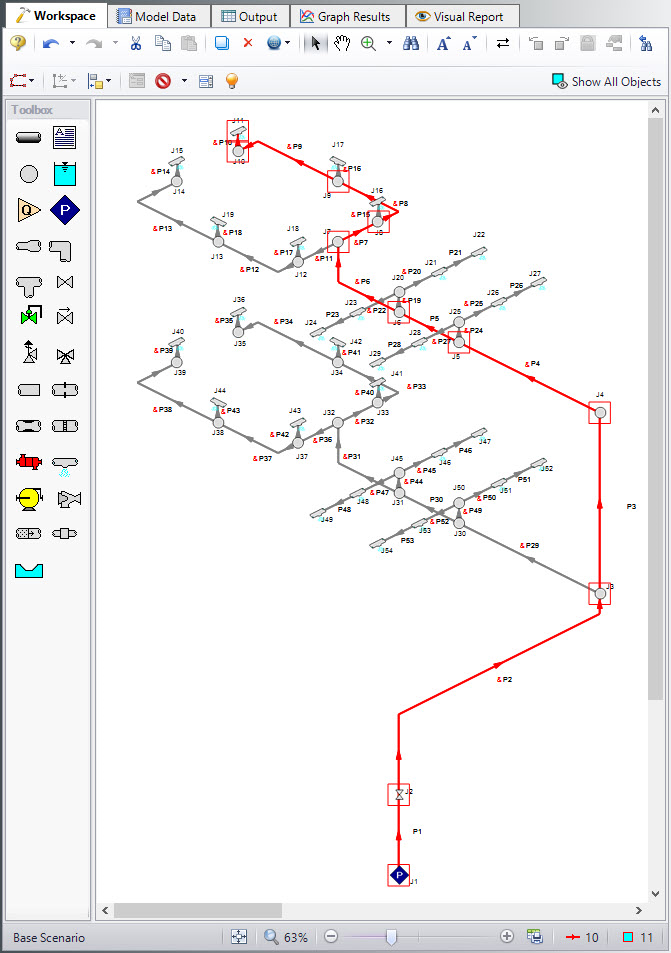
Task: Click the zoom-in plus button
Action: pyautogui.click(x=507, y=937)
